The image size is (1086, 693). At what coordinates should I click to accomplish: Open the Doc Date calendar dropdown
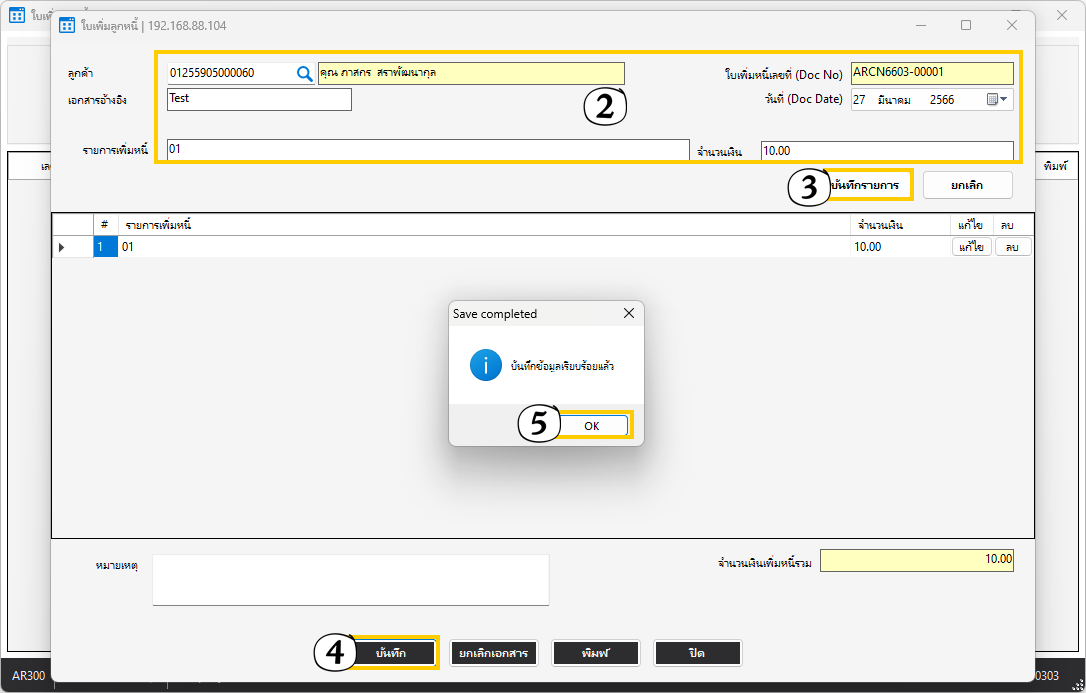(x=998, y=99)
